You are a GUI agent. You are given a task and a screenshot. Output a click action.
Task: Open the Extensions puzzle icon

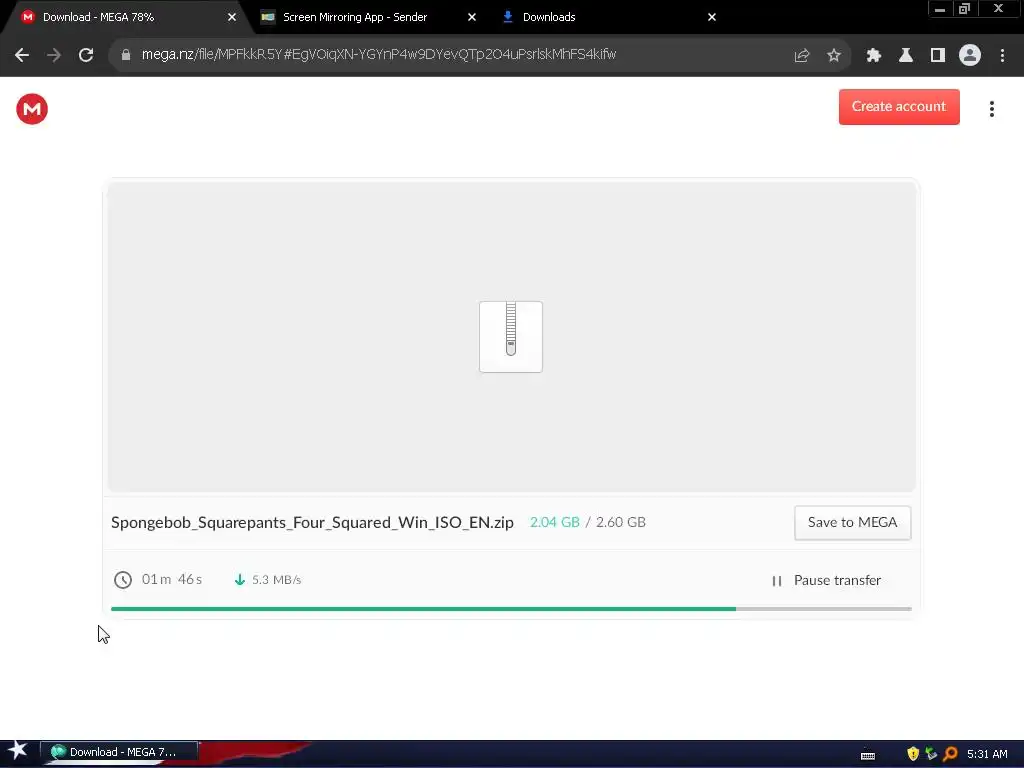tap(874, 56)
